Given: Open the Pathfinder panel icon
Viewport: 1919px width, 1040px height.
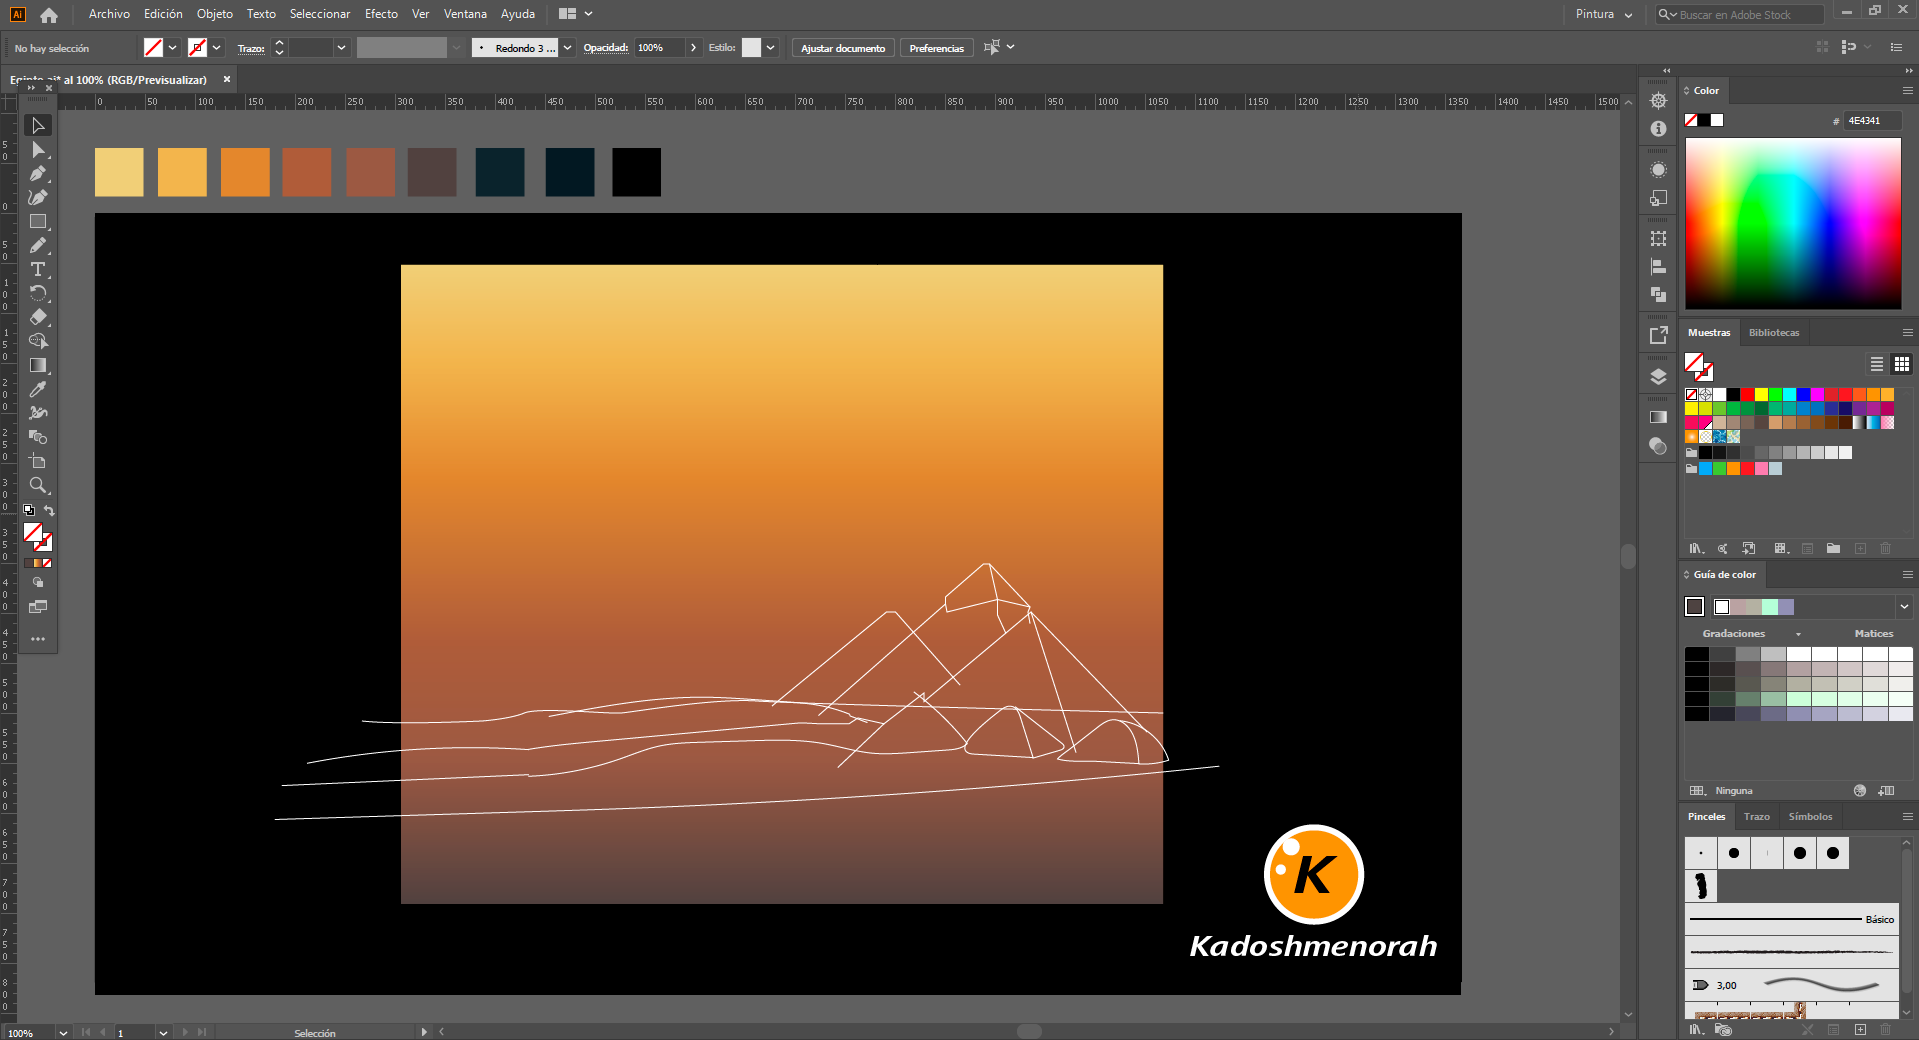Looking at the screenshot, I should pyautogui.click(x=1658, y=295).
